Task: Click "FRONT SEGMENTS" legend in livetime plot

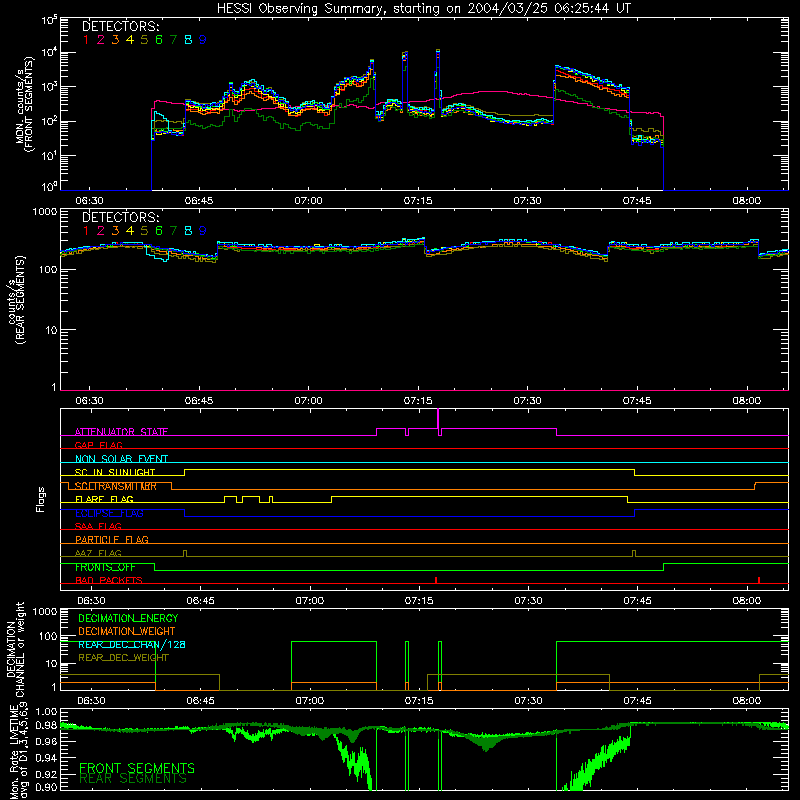Action: pos(137,768)
